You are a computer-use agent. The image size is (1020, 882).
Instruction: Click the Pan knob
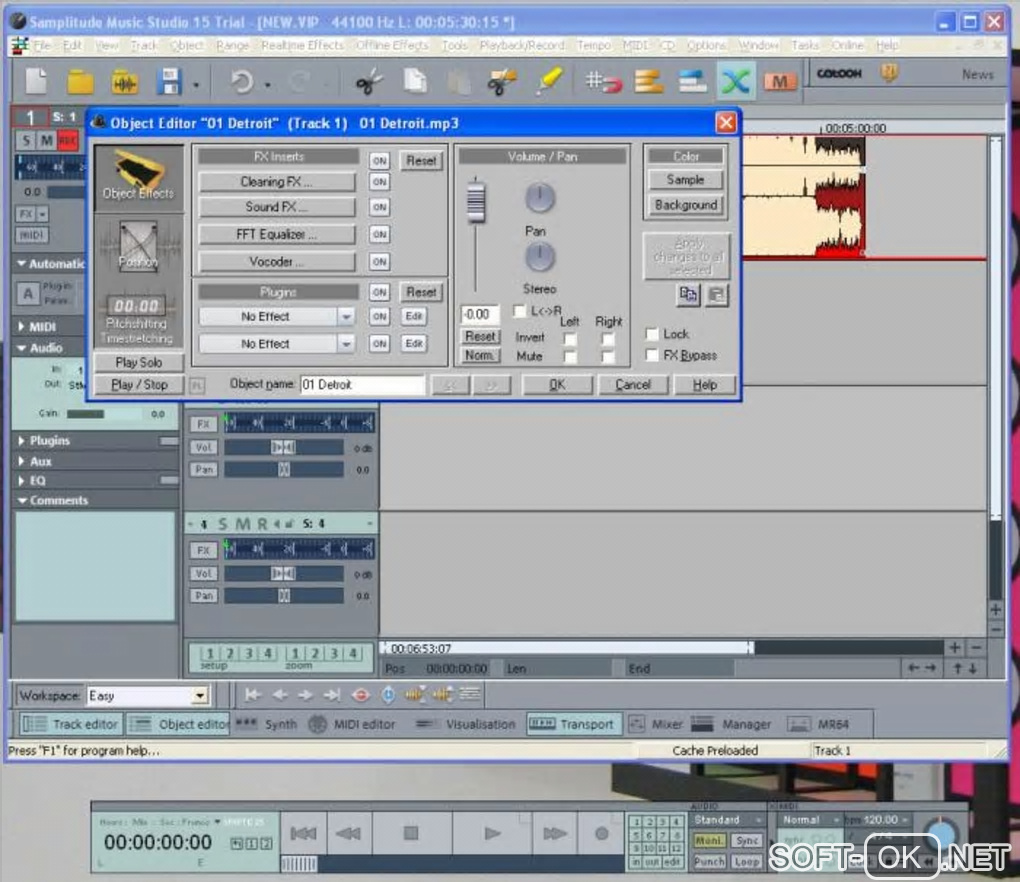[539, 198]
